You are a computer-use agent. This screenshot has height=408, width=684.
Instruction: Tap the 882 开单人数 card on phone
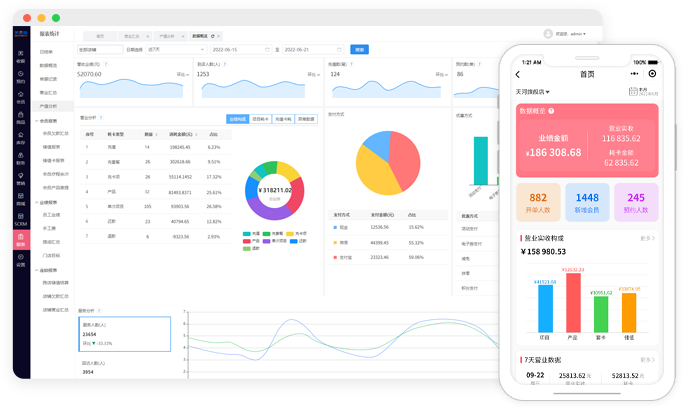(x=538, y=202)
